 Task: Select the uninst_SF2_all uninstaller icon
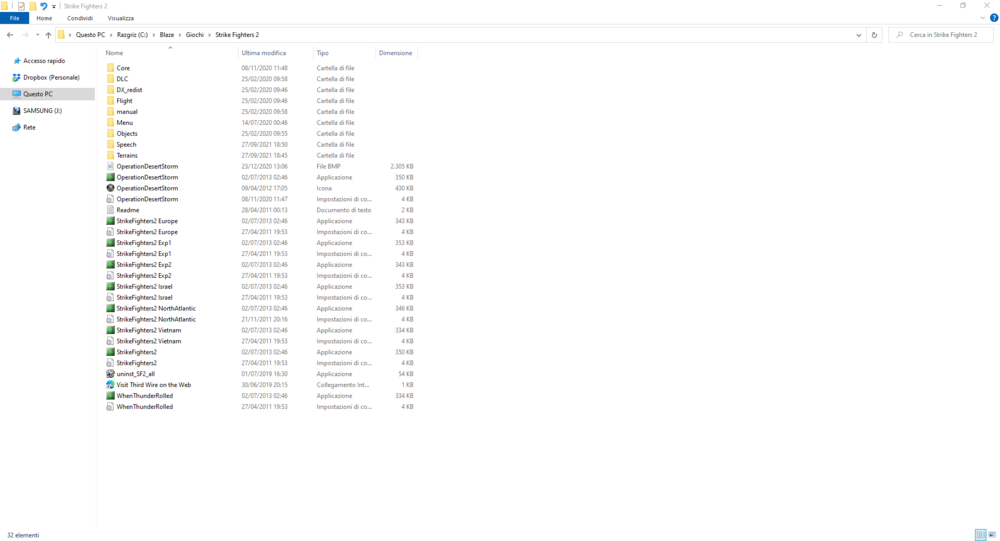(110, 374)
